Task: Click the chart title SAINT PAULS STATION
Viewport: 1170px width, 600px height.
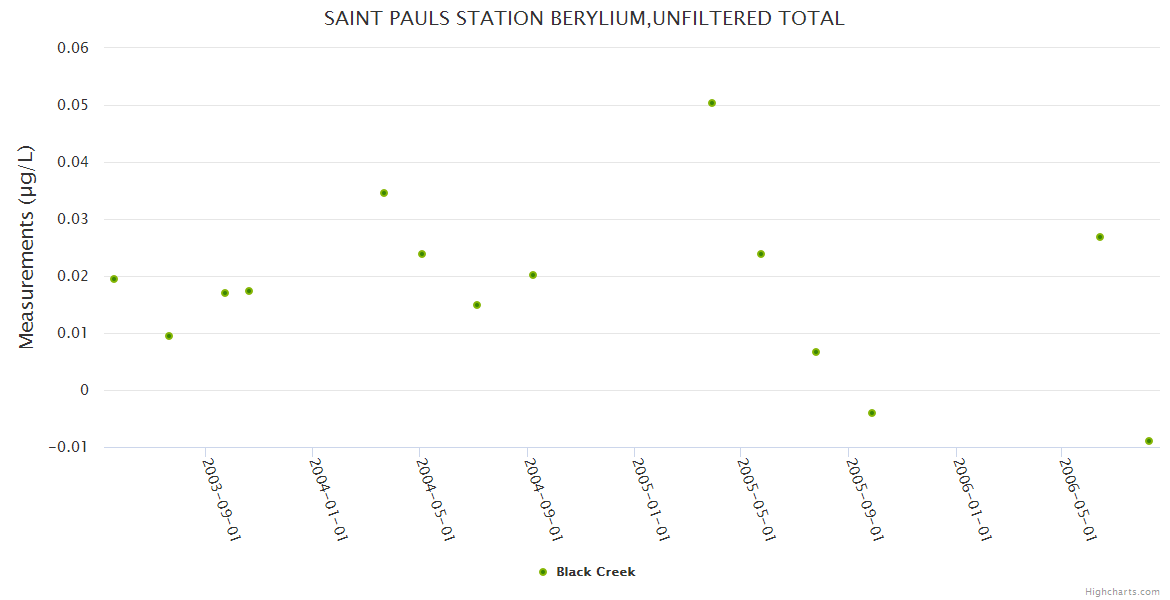Action: tap(584, 18)
